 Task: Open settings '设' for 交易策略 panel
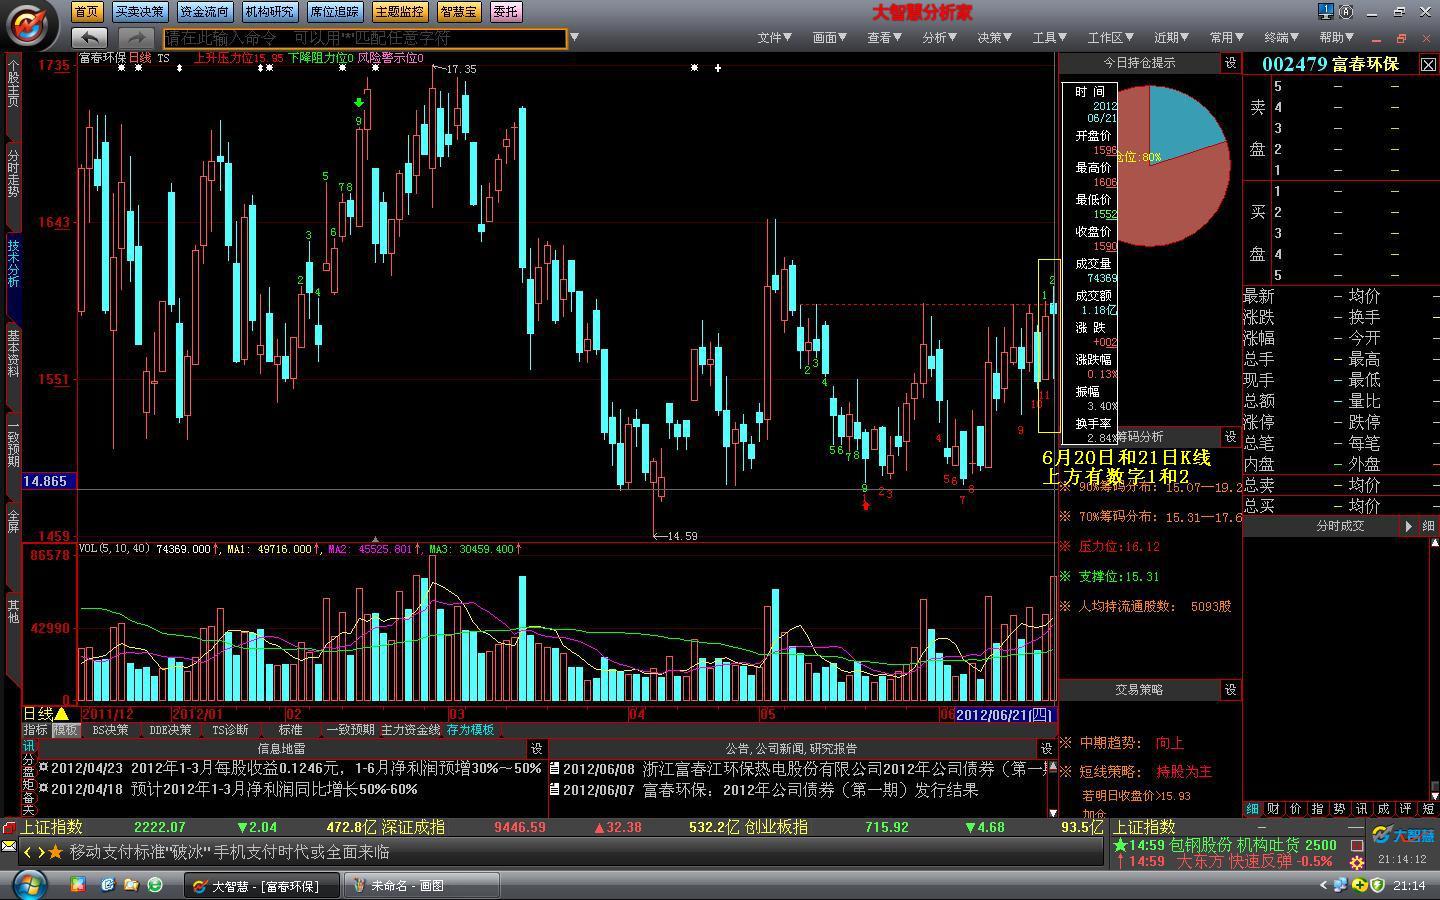1231,690
